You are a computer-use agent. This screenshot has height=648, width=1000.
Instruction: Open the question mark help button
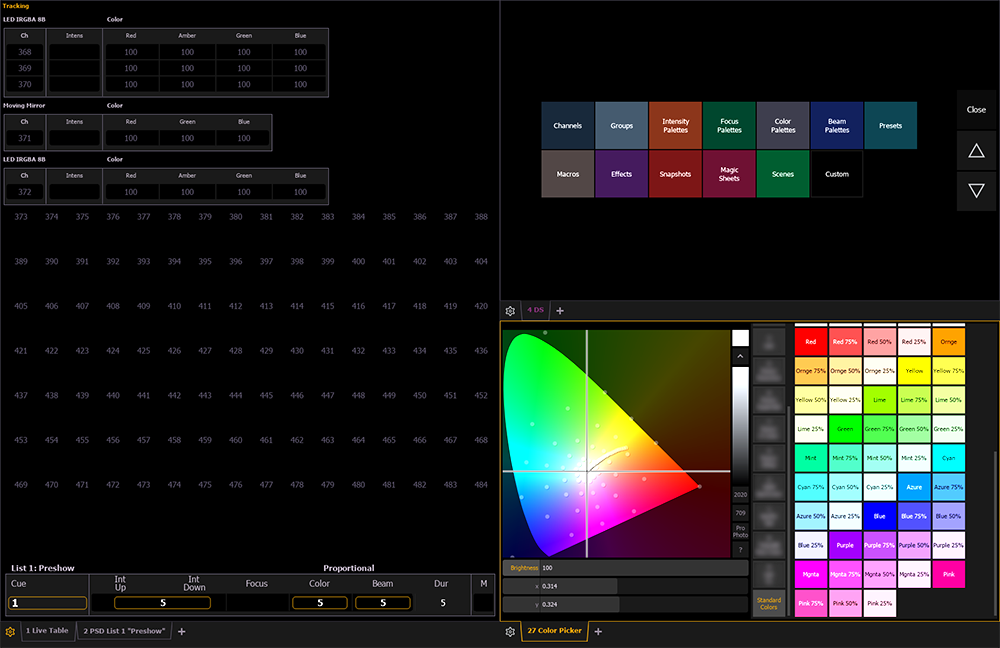click(740, 550)
